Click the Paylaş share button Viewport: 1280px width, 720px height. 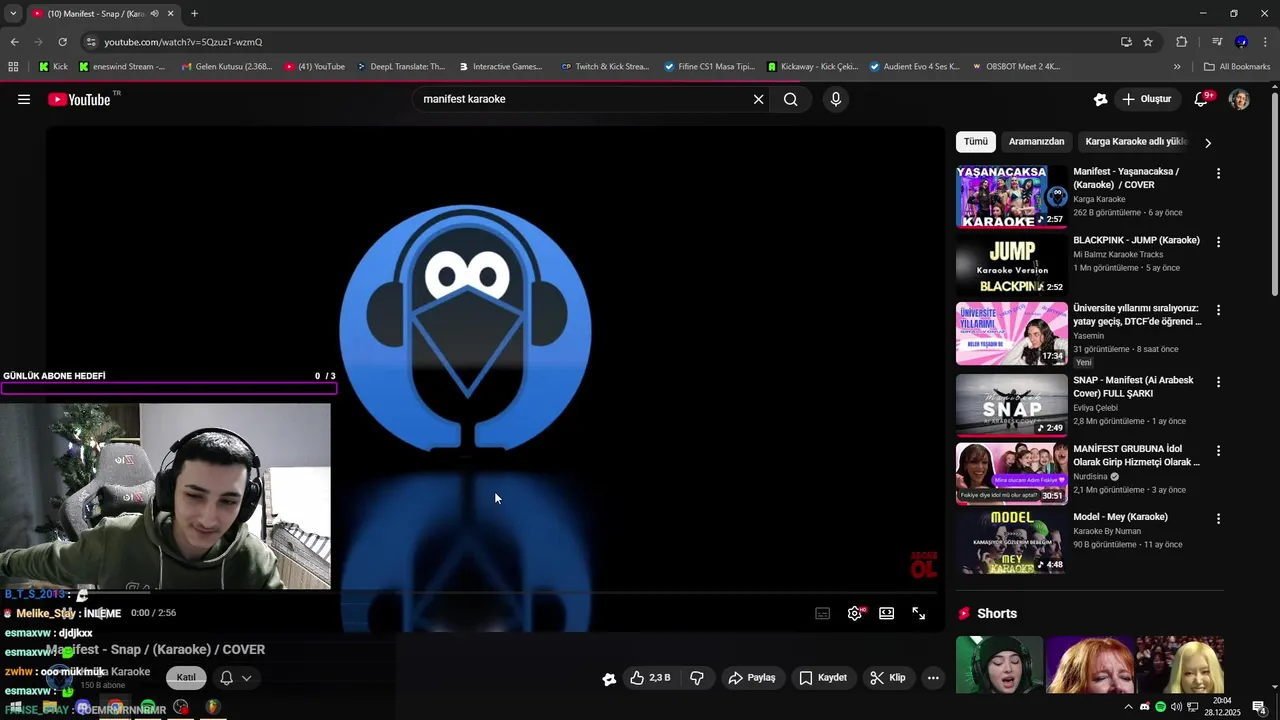click(x=752, y=678)
